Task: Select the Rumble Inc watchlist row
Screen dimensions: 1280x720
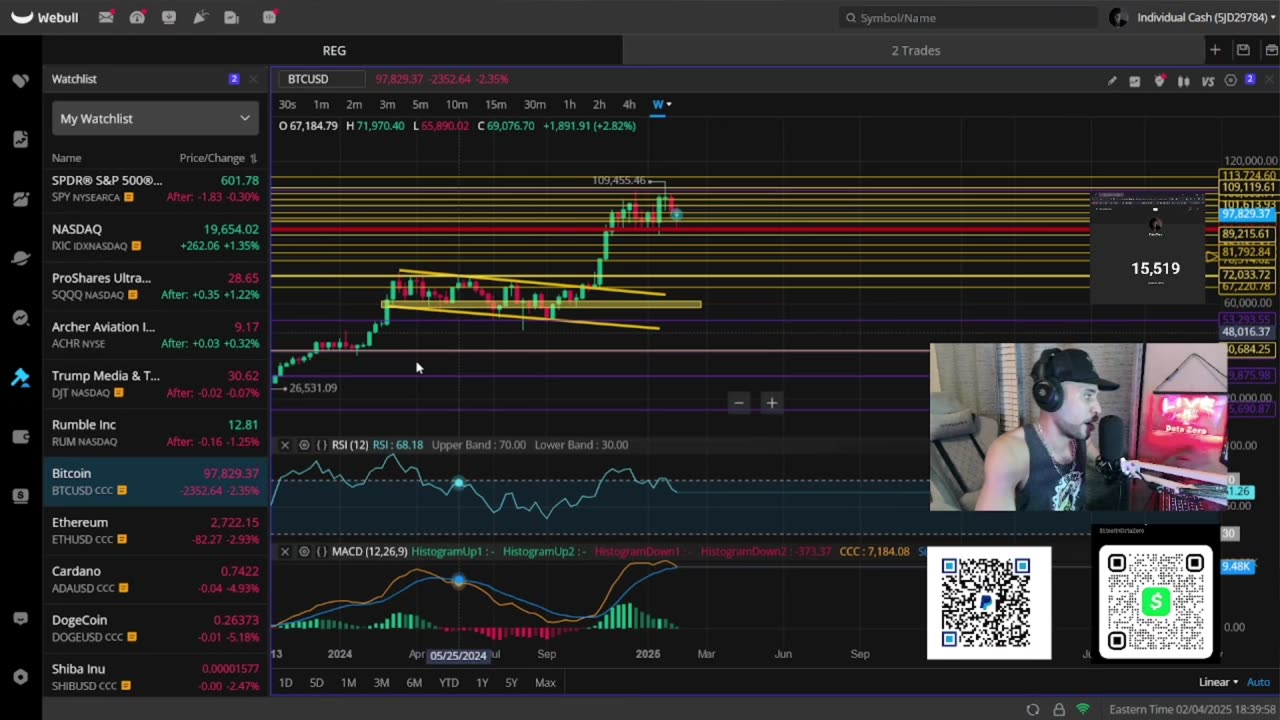Action: coord(157,432)
